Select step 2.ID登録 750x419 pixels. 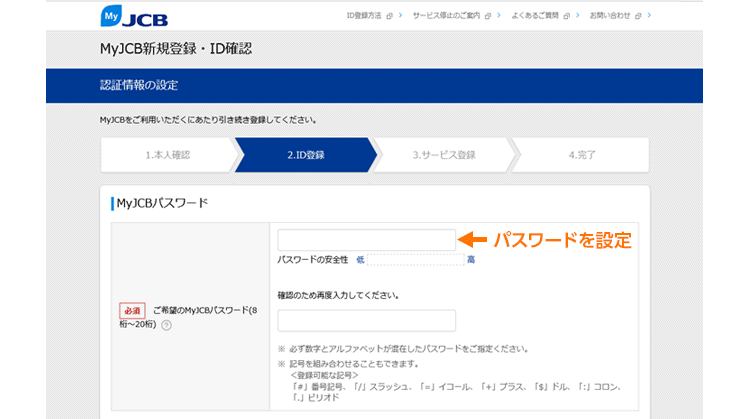306,155
